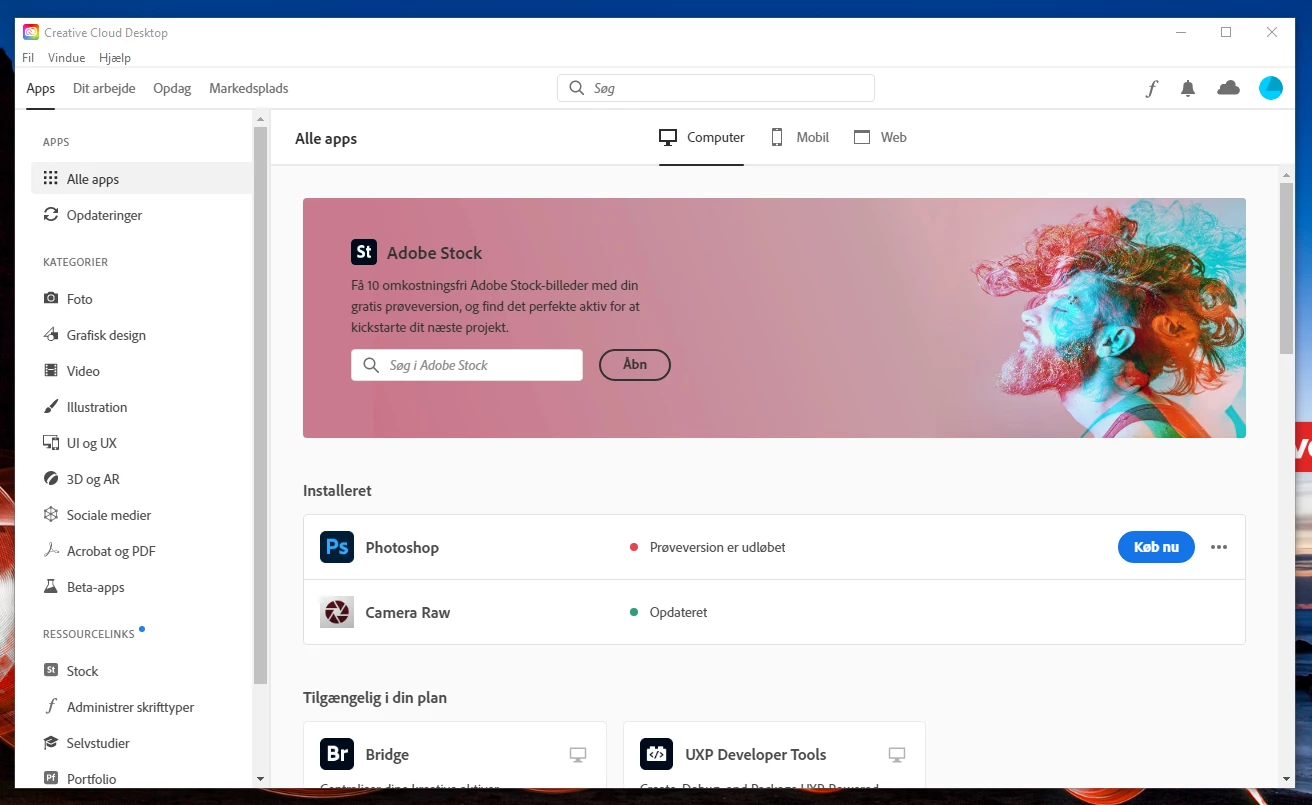Click the sidebar scroll down arrow
The image size is (1312, 805).
tap(261, 779)
